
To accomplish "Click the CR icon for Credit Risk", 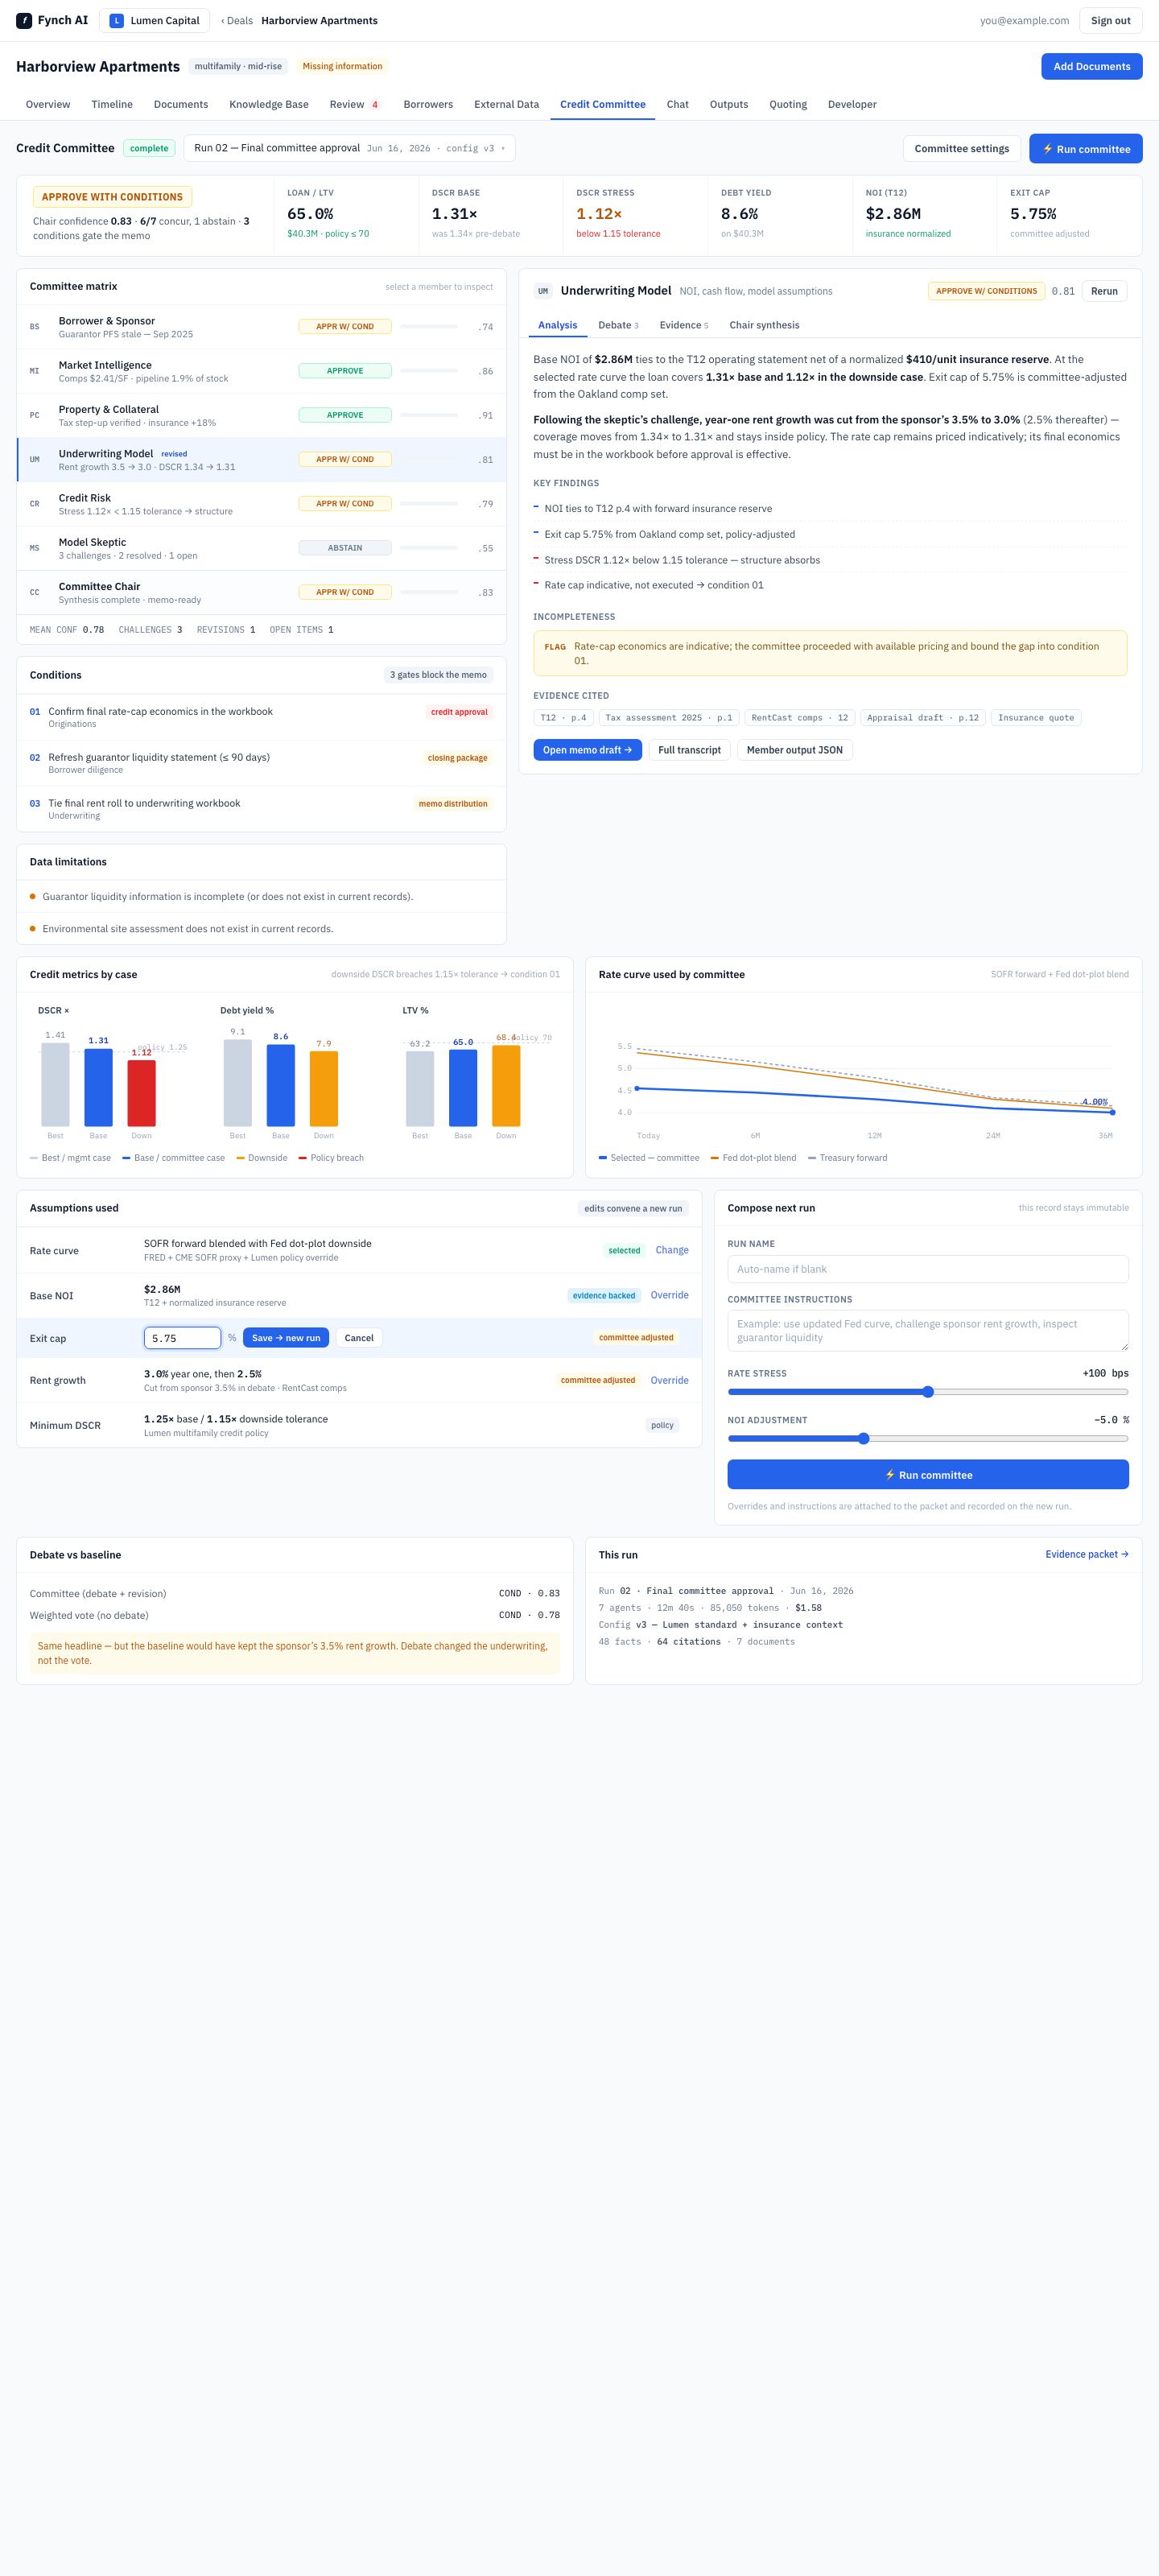I will [34, 504].
